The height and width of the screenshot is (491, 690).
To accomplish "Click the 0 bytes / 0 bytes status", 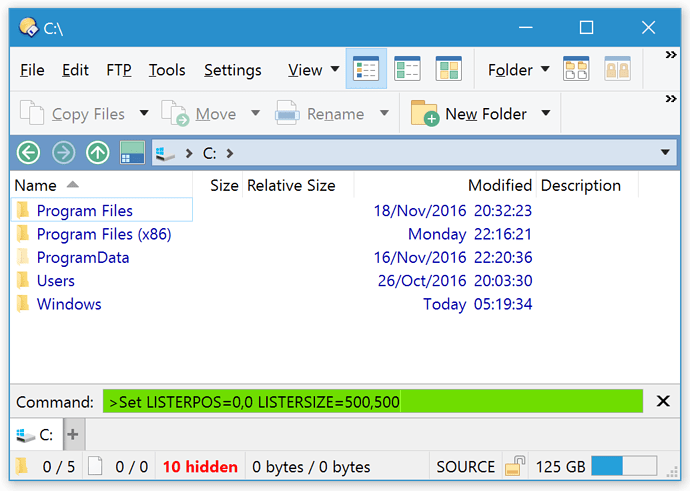I will (x=311, y=467).
